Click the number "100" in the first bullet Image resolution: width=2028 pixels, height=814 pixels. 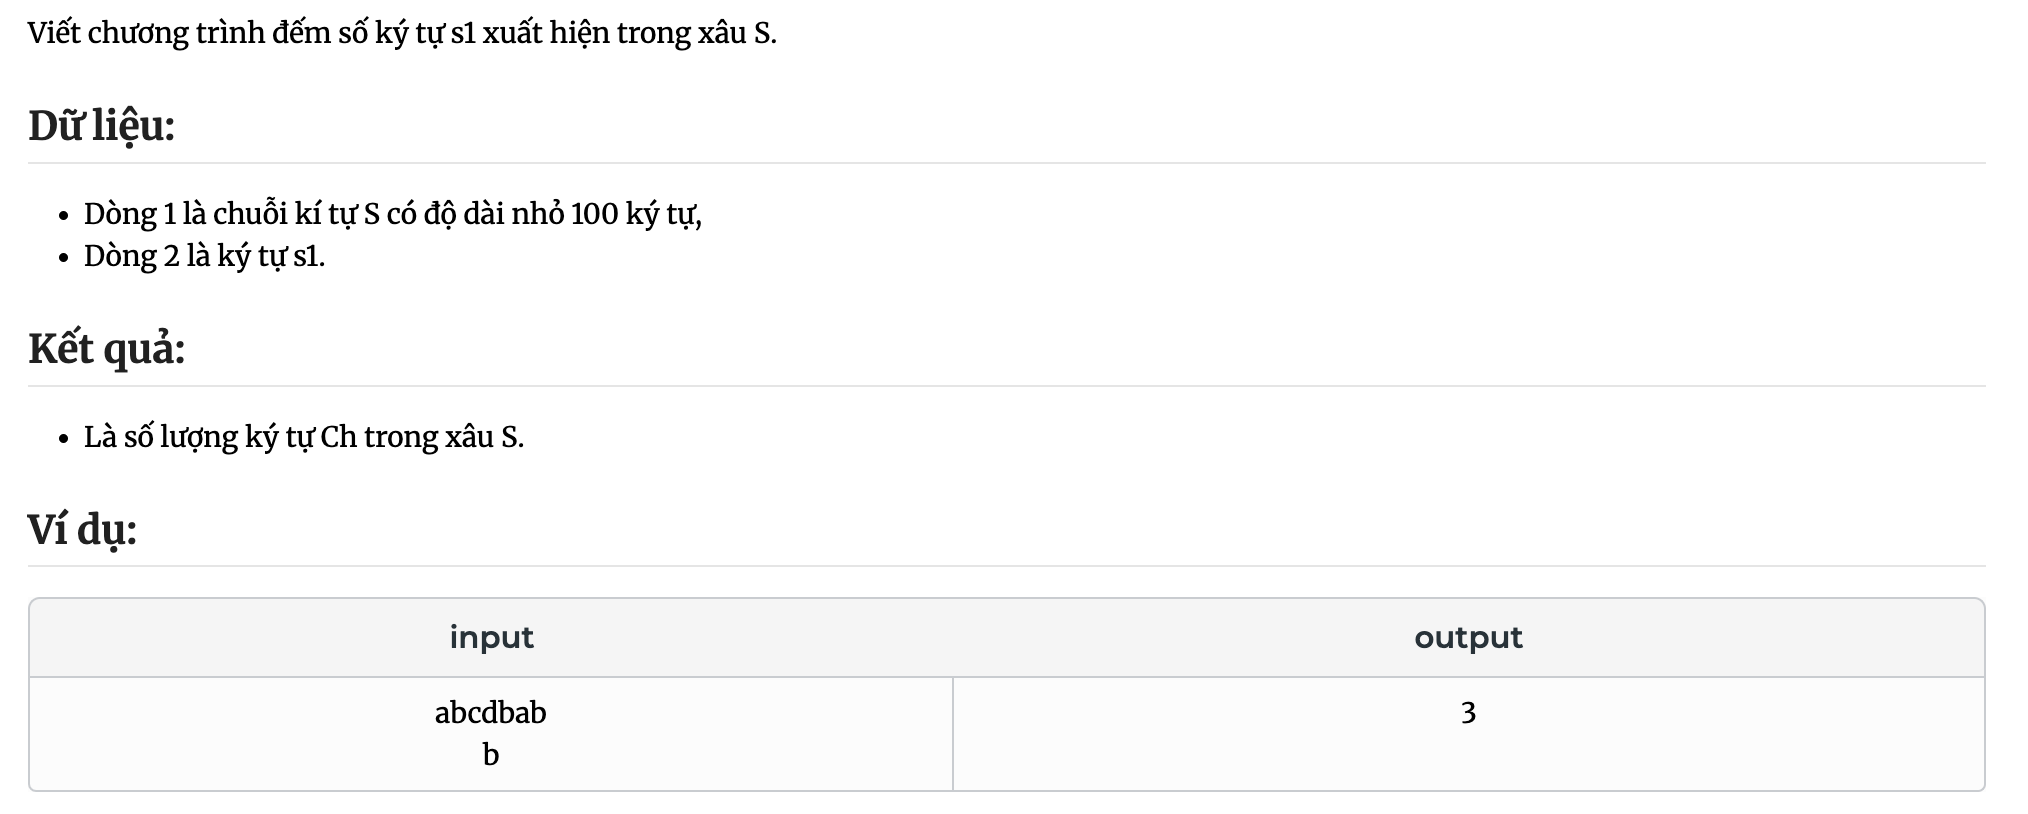coord(594,214)
